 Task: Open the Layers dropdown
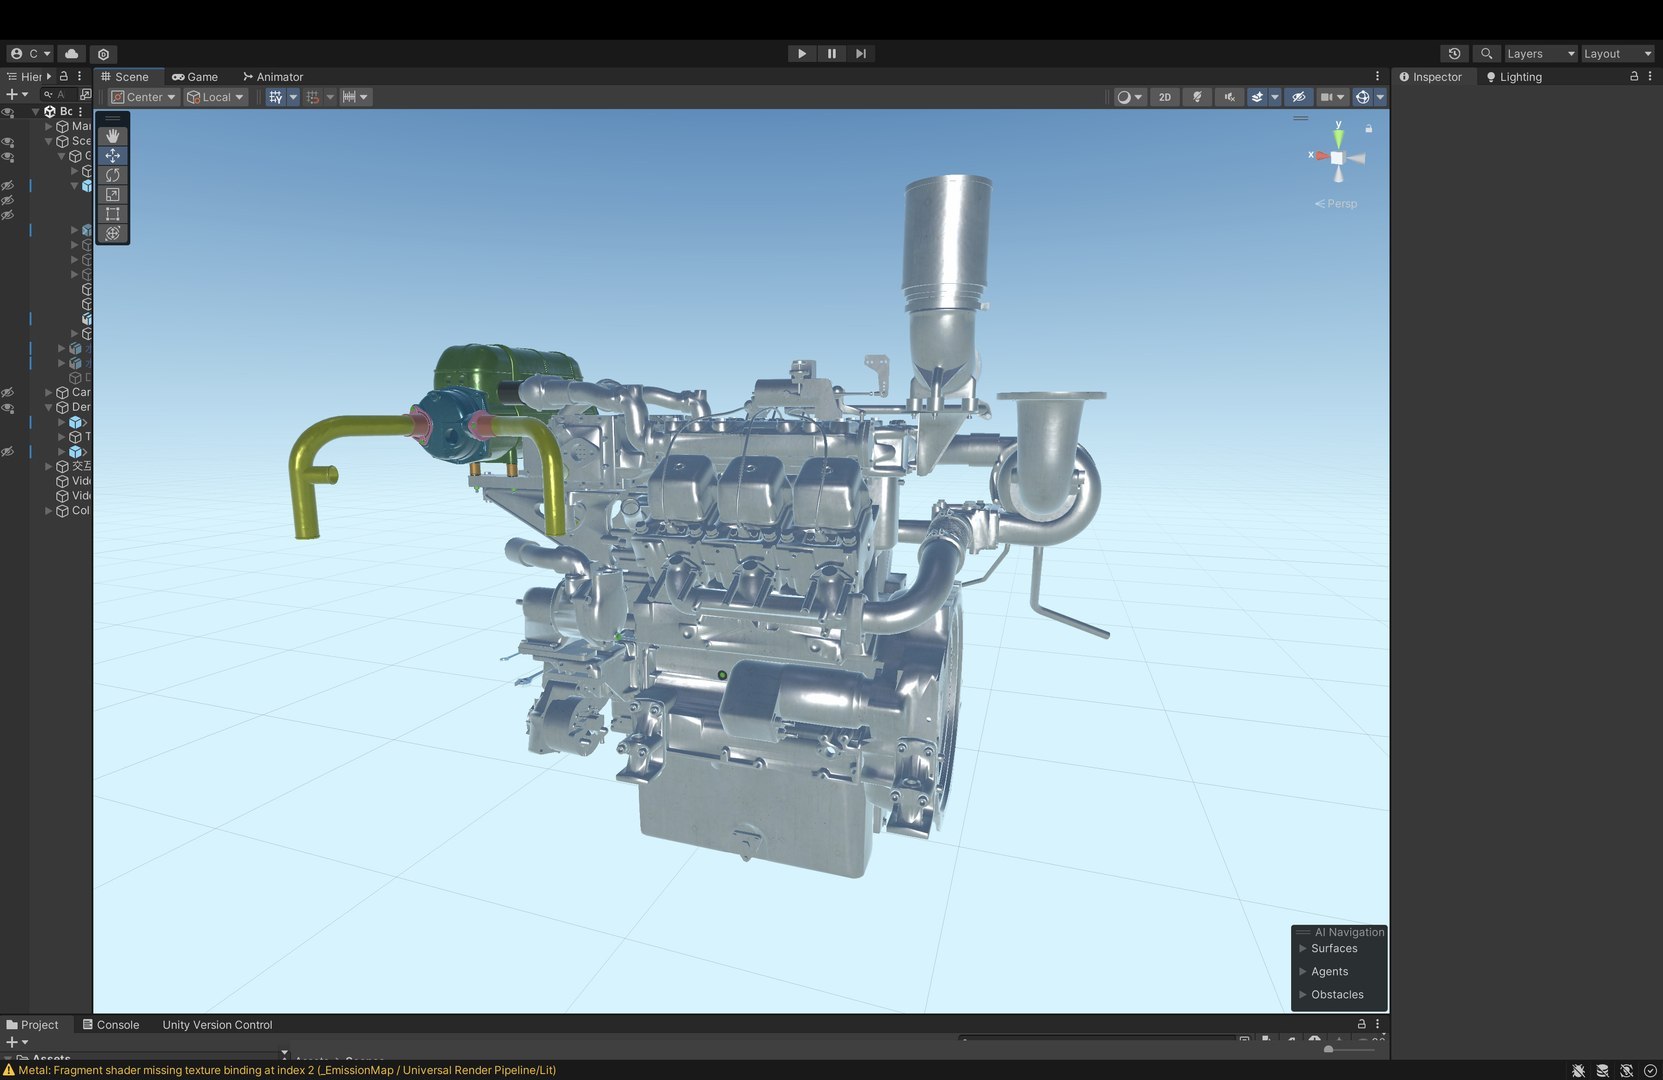[x=1540, y=54]
